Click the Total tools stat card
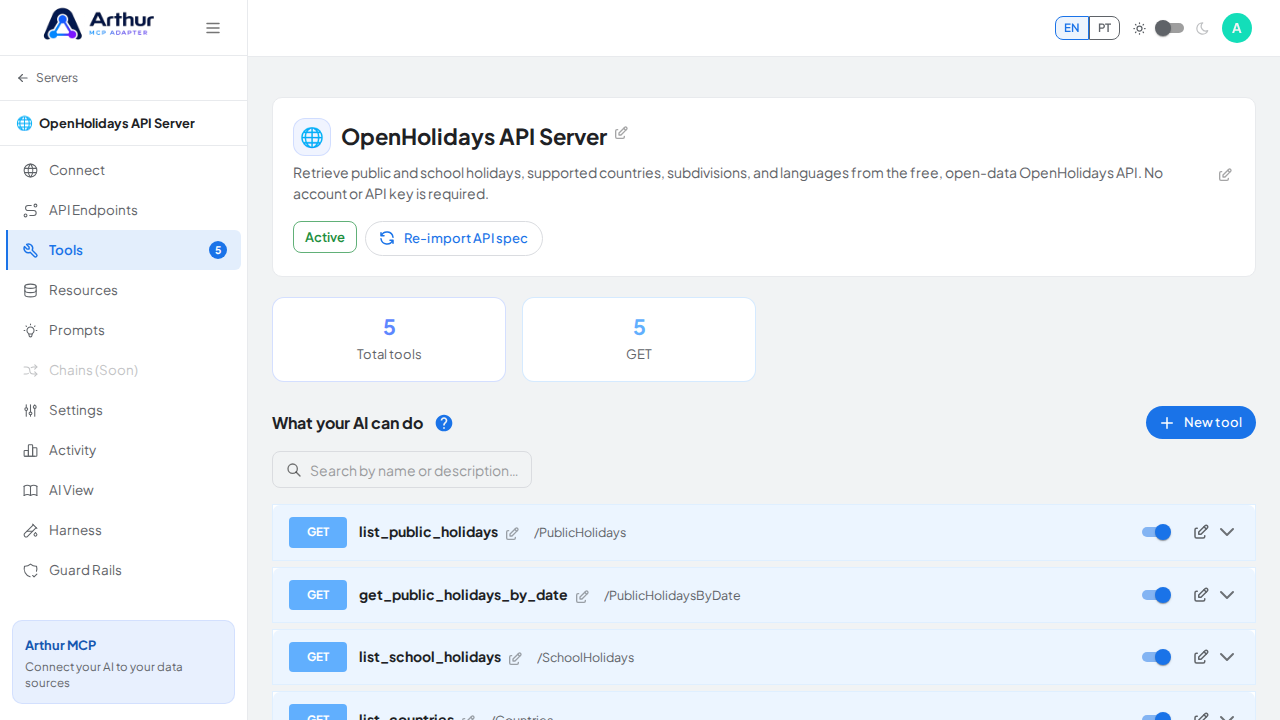 click(389, 339)
